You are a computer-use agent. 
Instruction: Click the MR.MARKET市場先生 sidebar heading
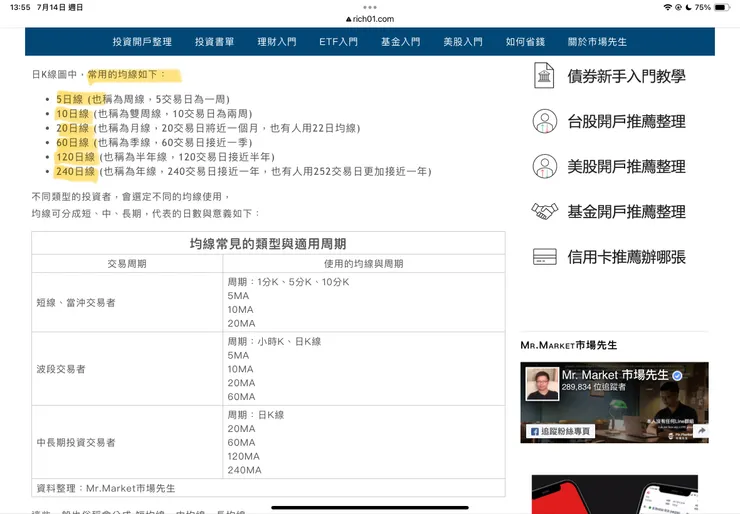click(x=569, y=345)
